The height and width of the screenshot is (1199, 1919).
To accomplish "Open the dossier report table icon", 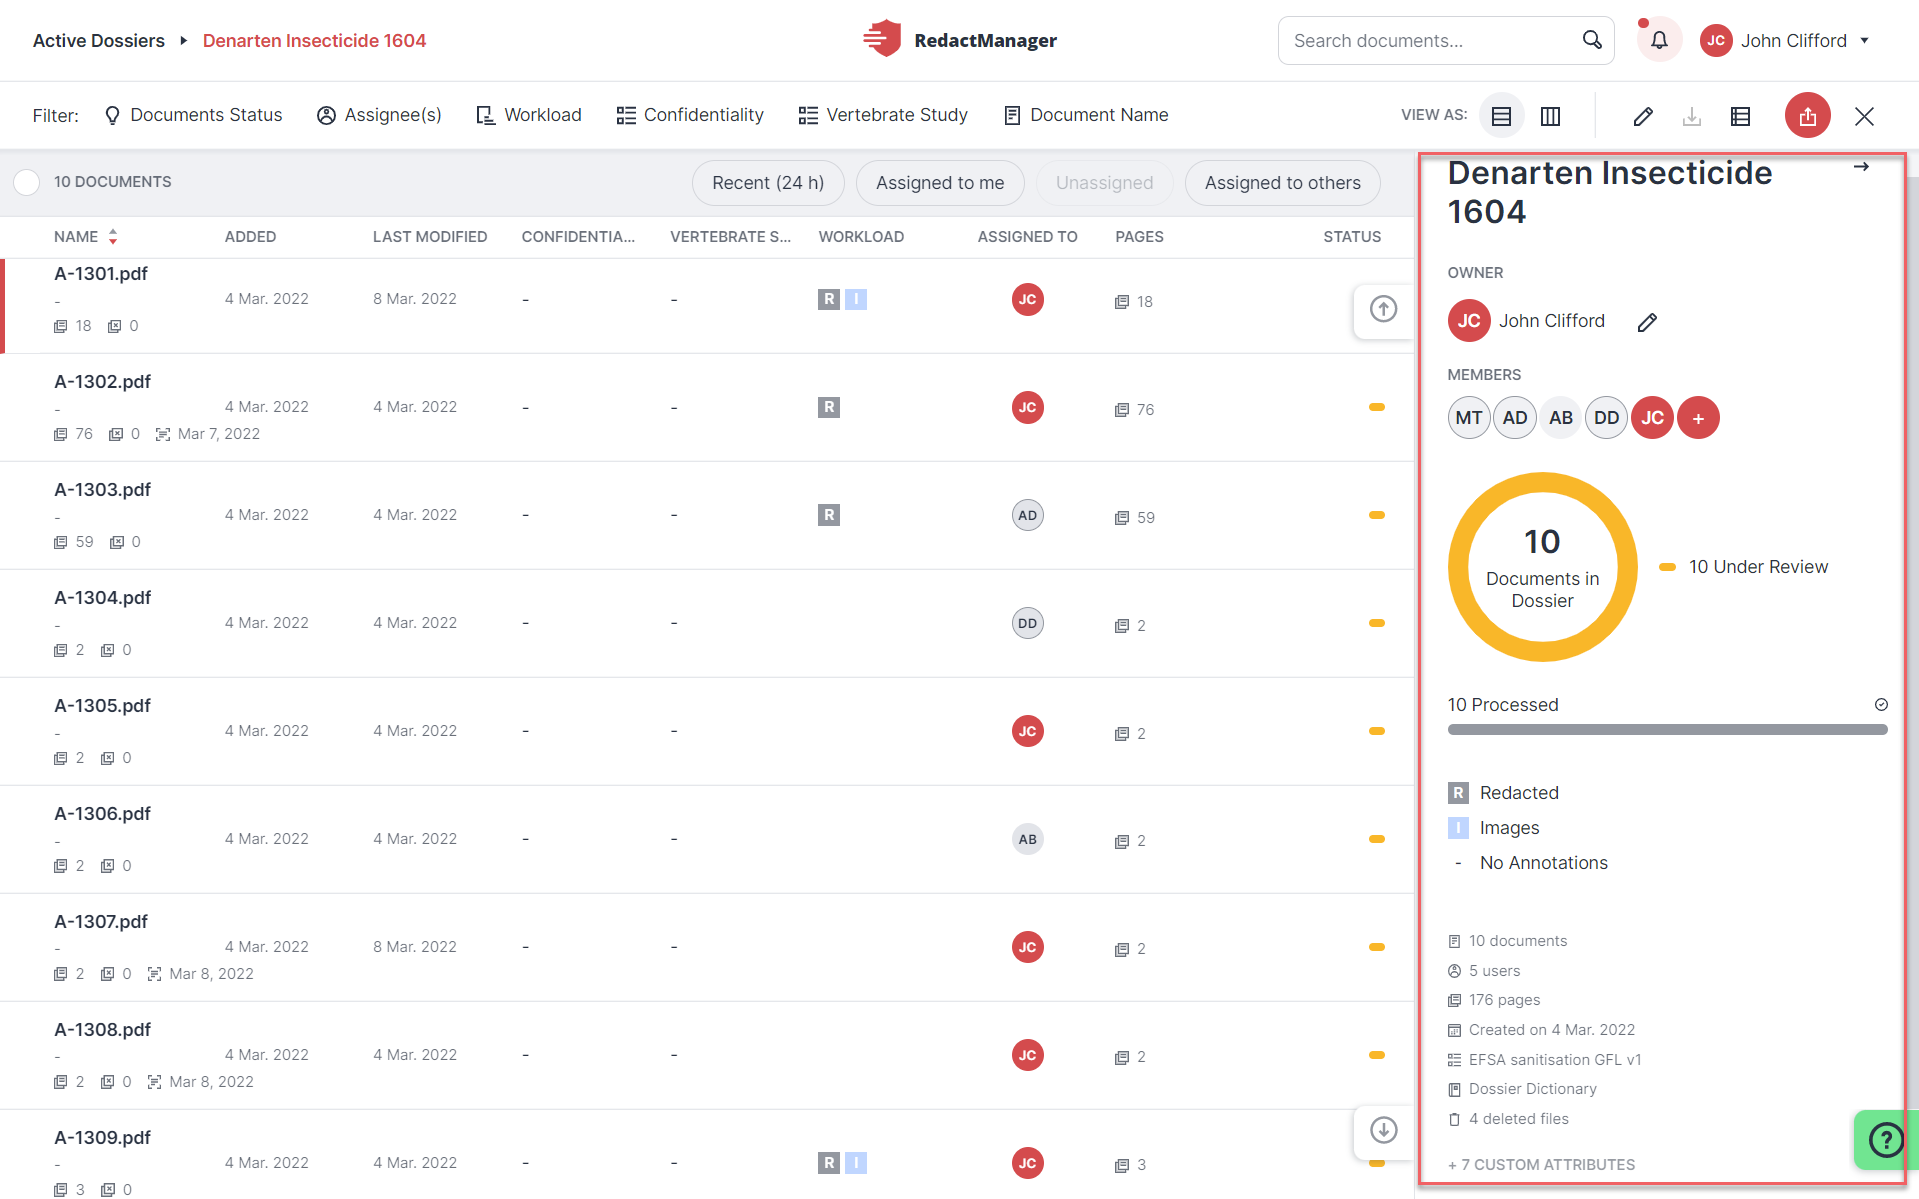I will coord(1740,116).
